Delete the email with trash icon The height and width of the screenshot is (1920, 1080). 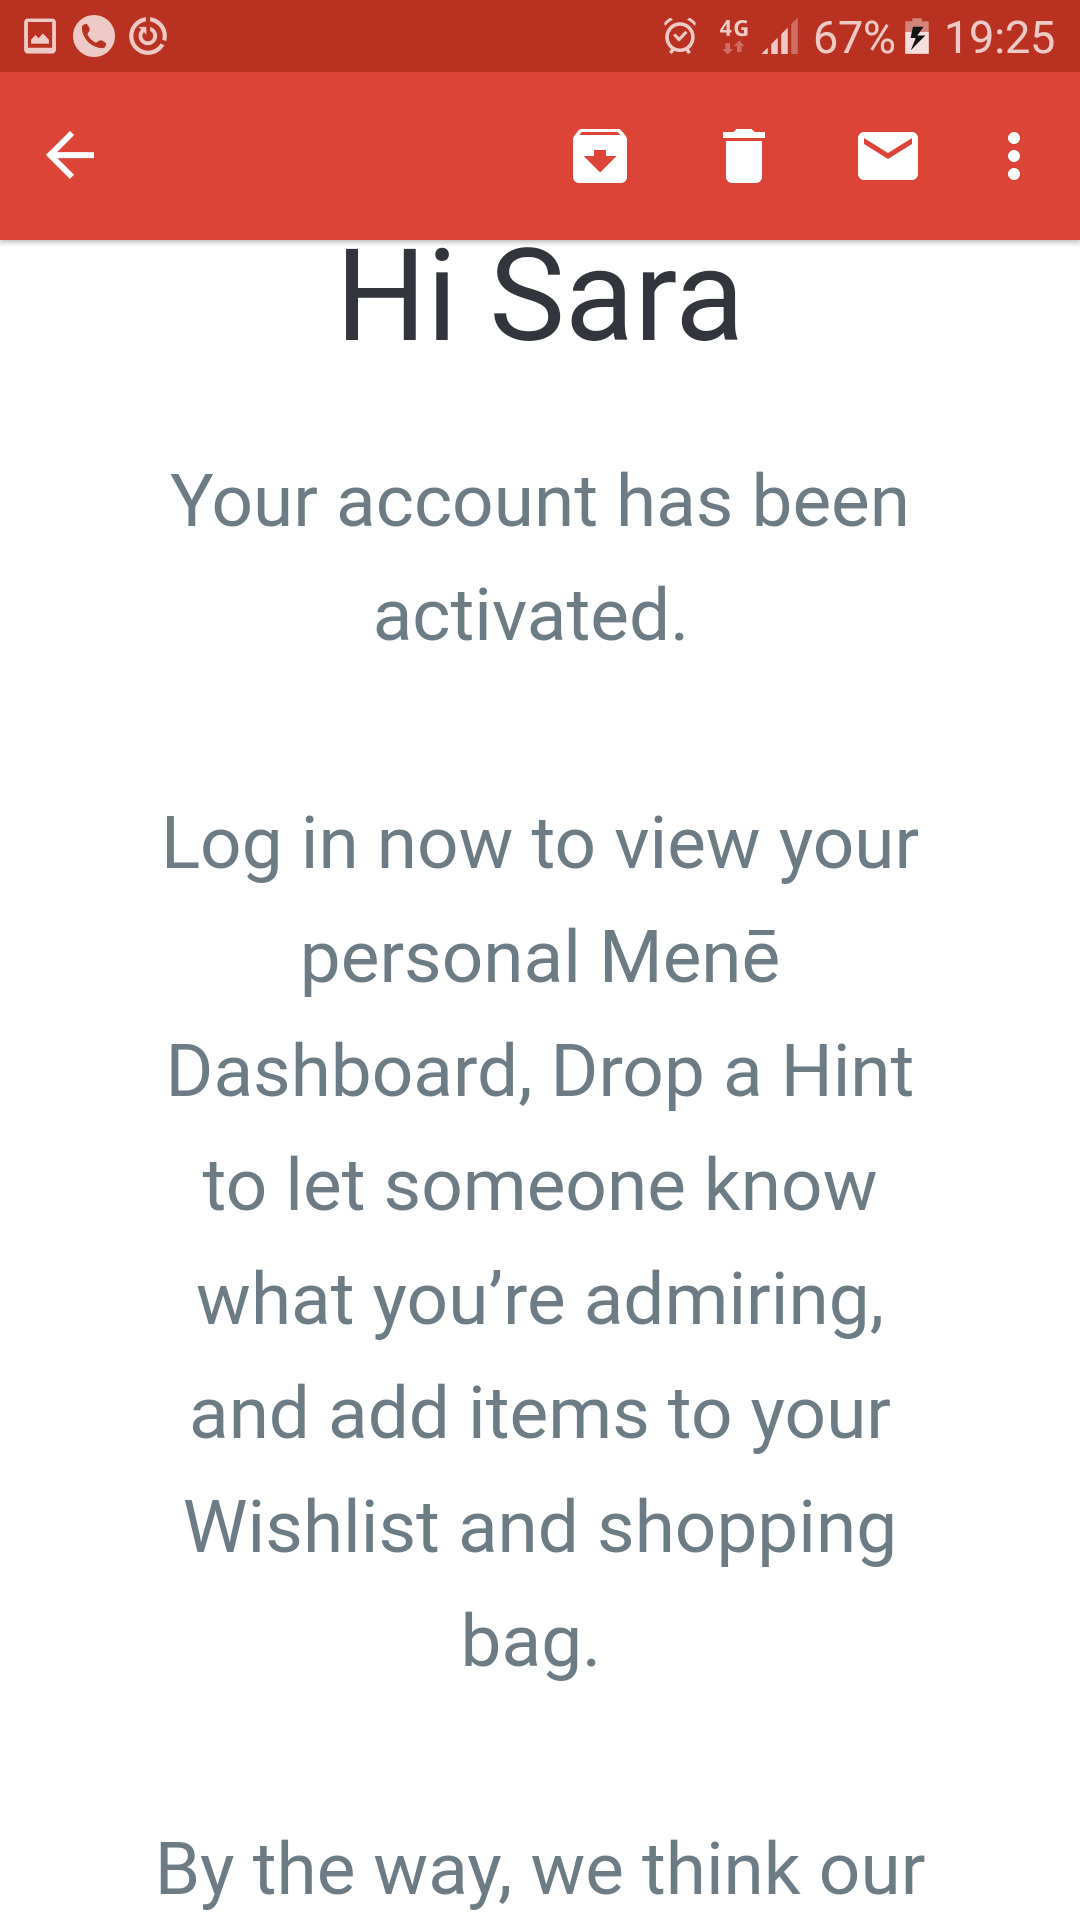(744, 156)
